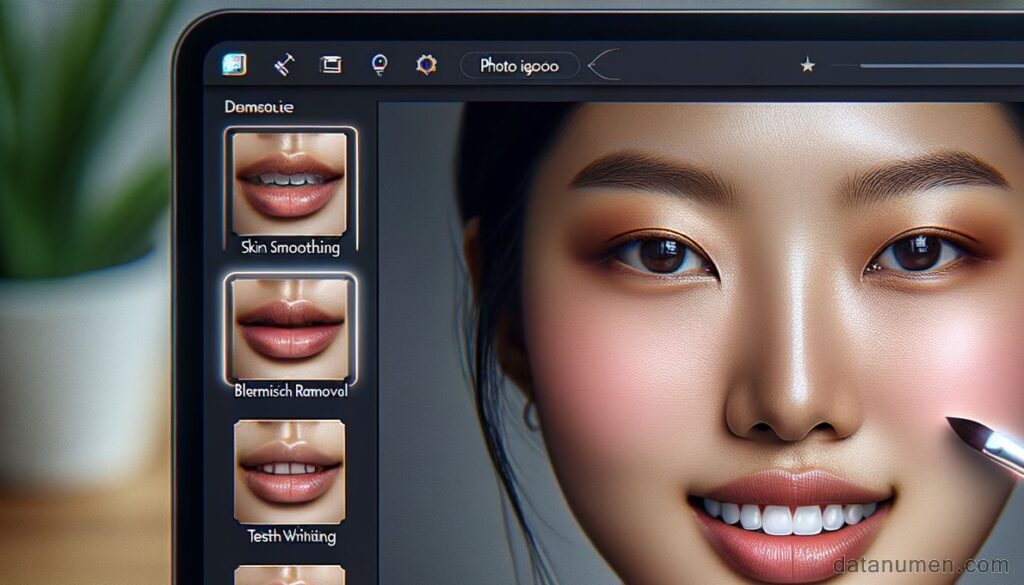Image resolution: width=1024 pixels, height=585 pixels.
Task: Click the Blemish Removal label
Action: point(291,391)
